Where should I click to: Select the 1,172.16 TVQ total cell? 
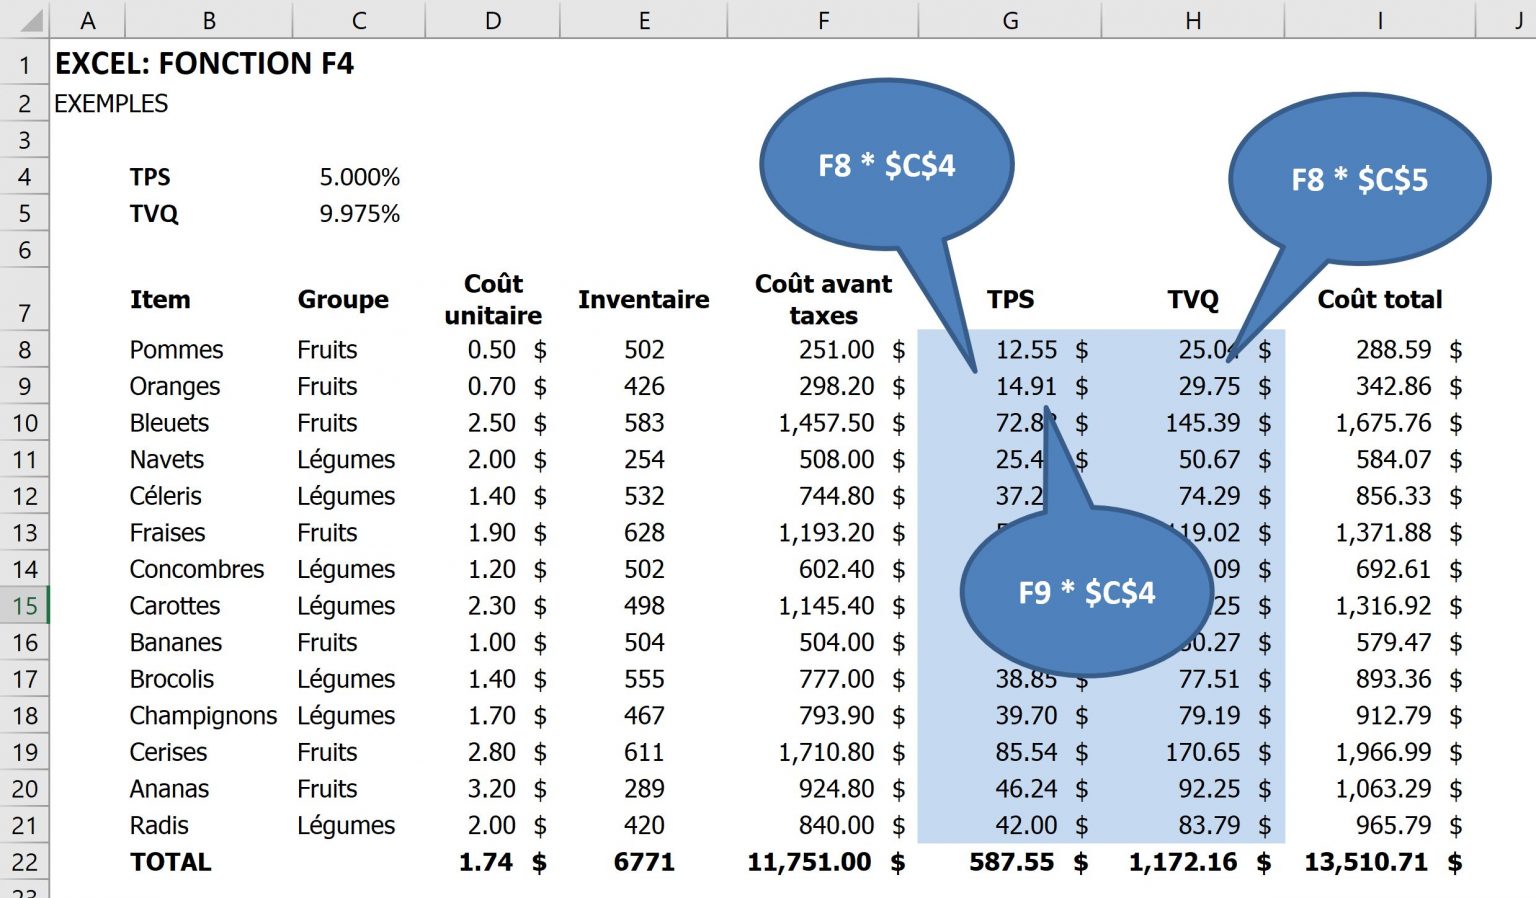(1193, 862)
